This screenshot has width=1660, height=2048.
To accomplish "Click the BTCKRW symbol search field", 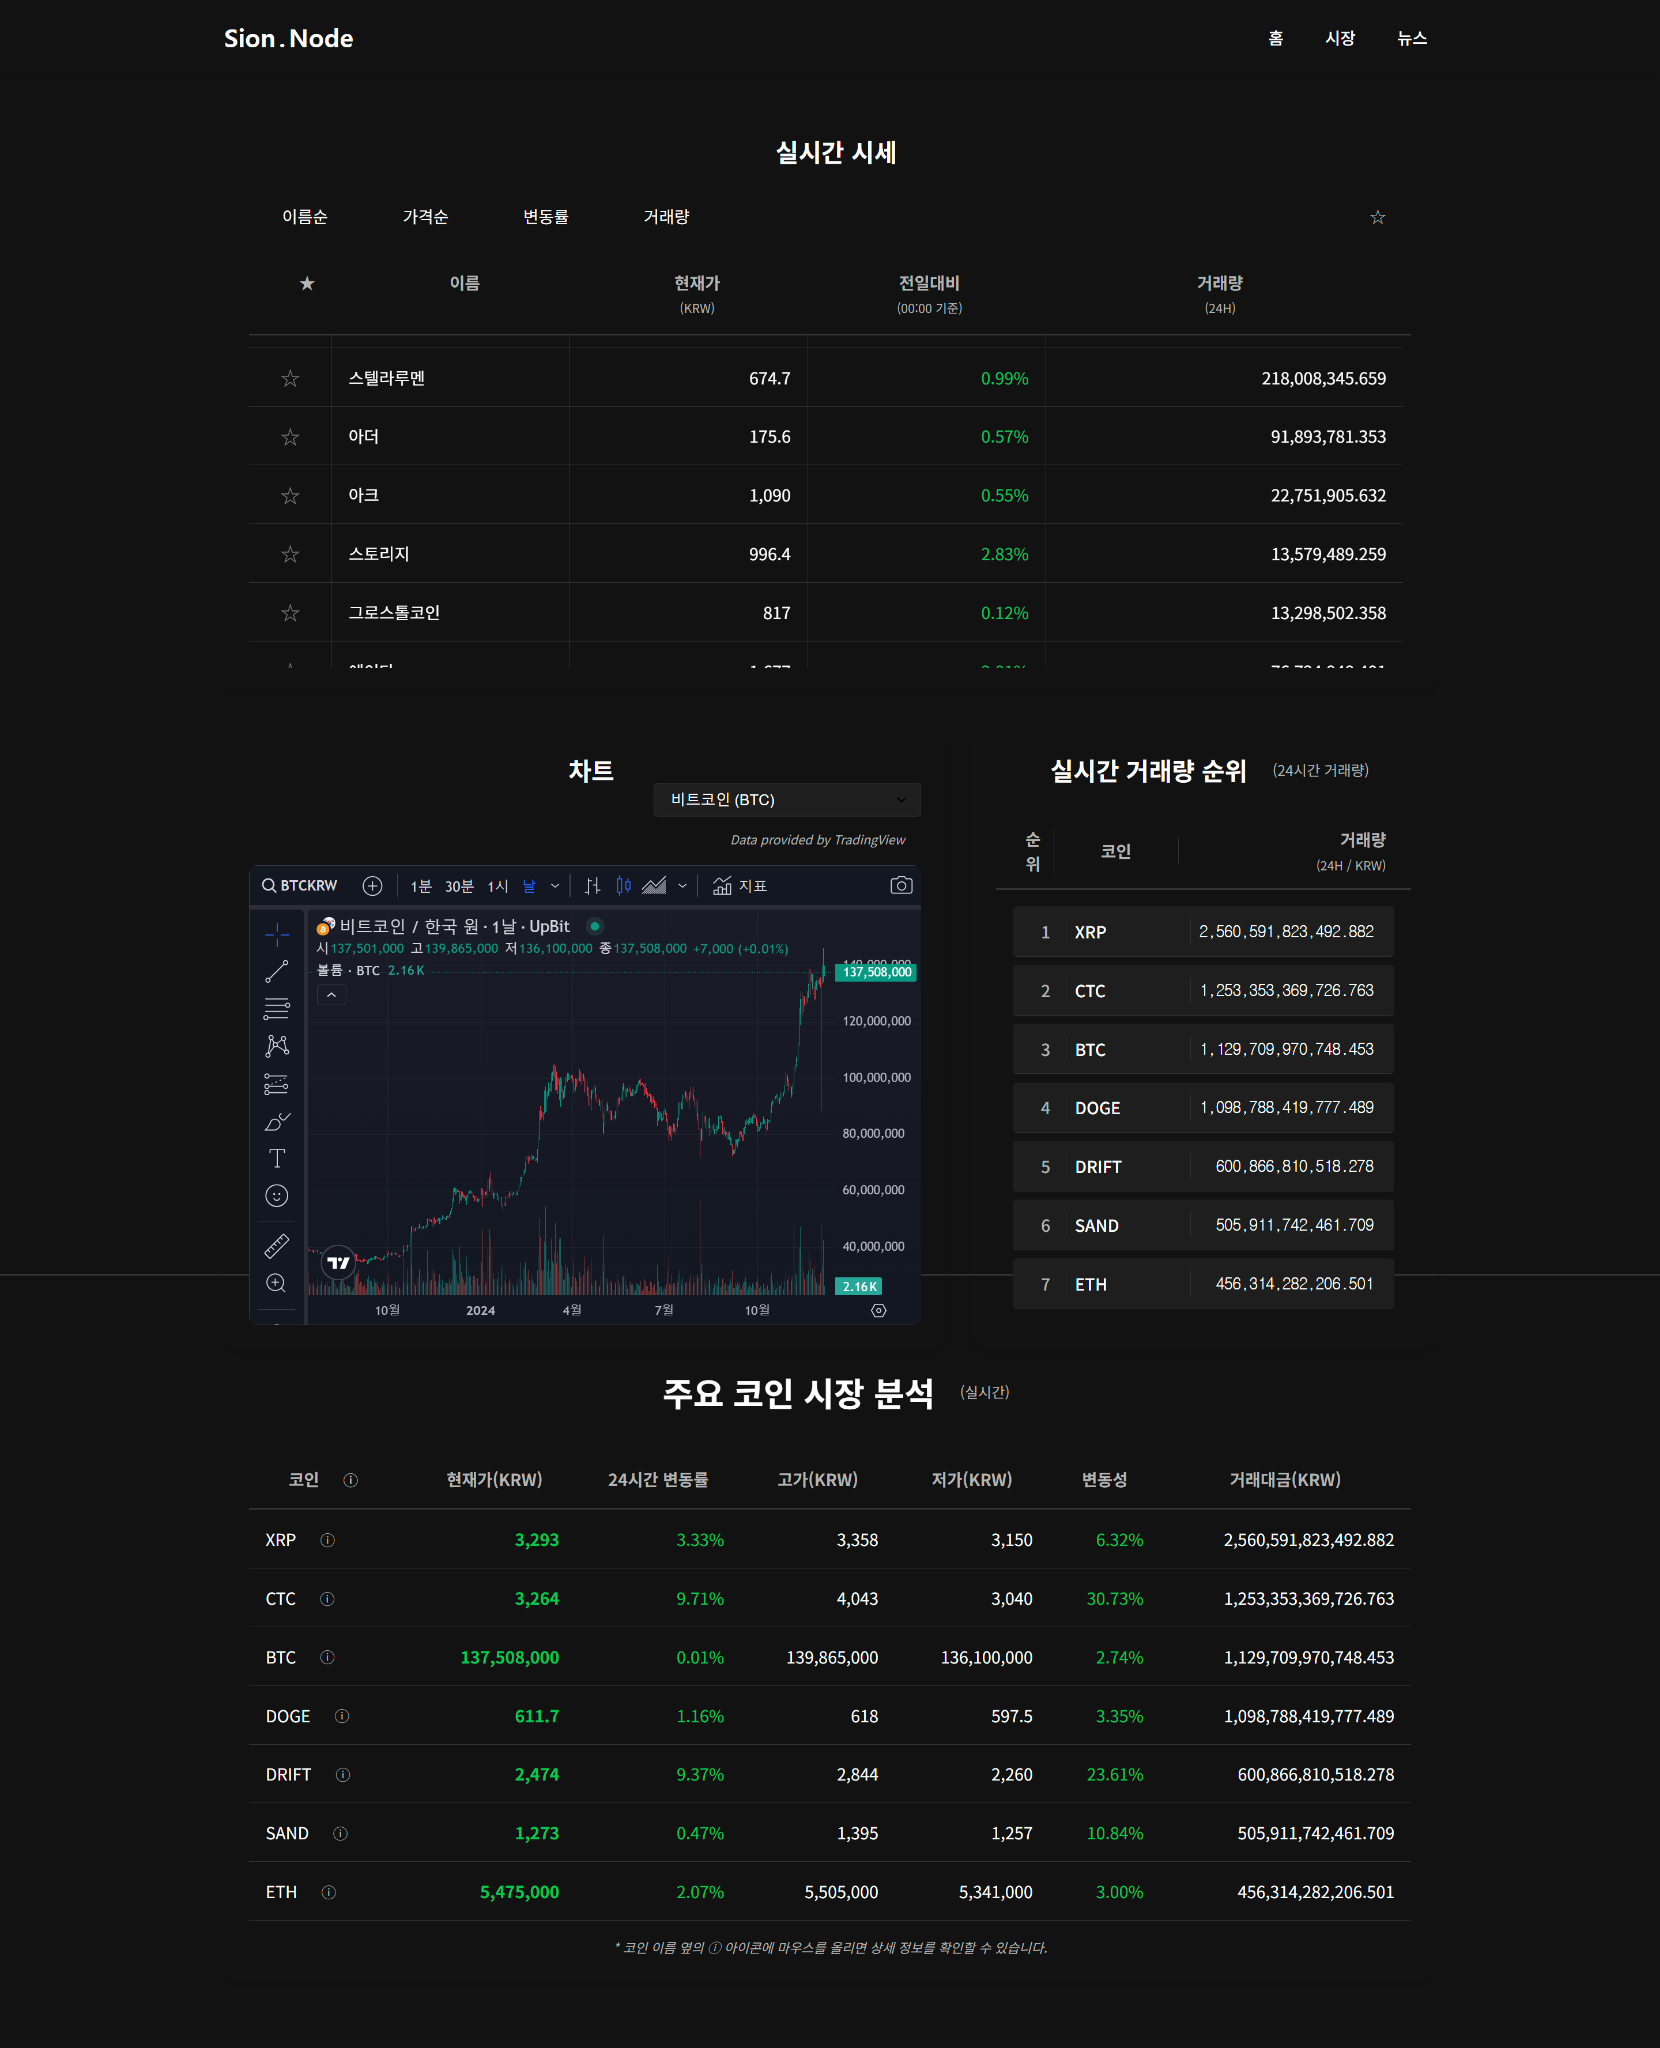I will tap(300, 886).
